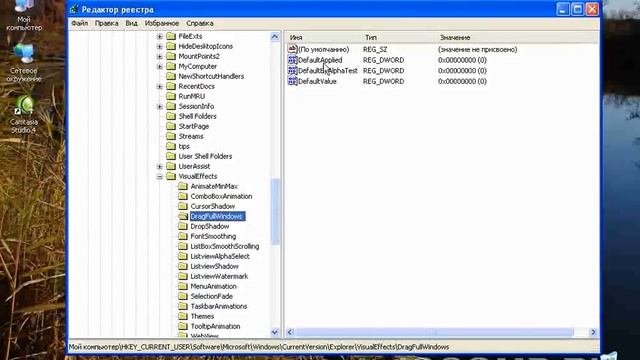
Task: Click the FileExts folder icon
Action: [x=171, y=36]
